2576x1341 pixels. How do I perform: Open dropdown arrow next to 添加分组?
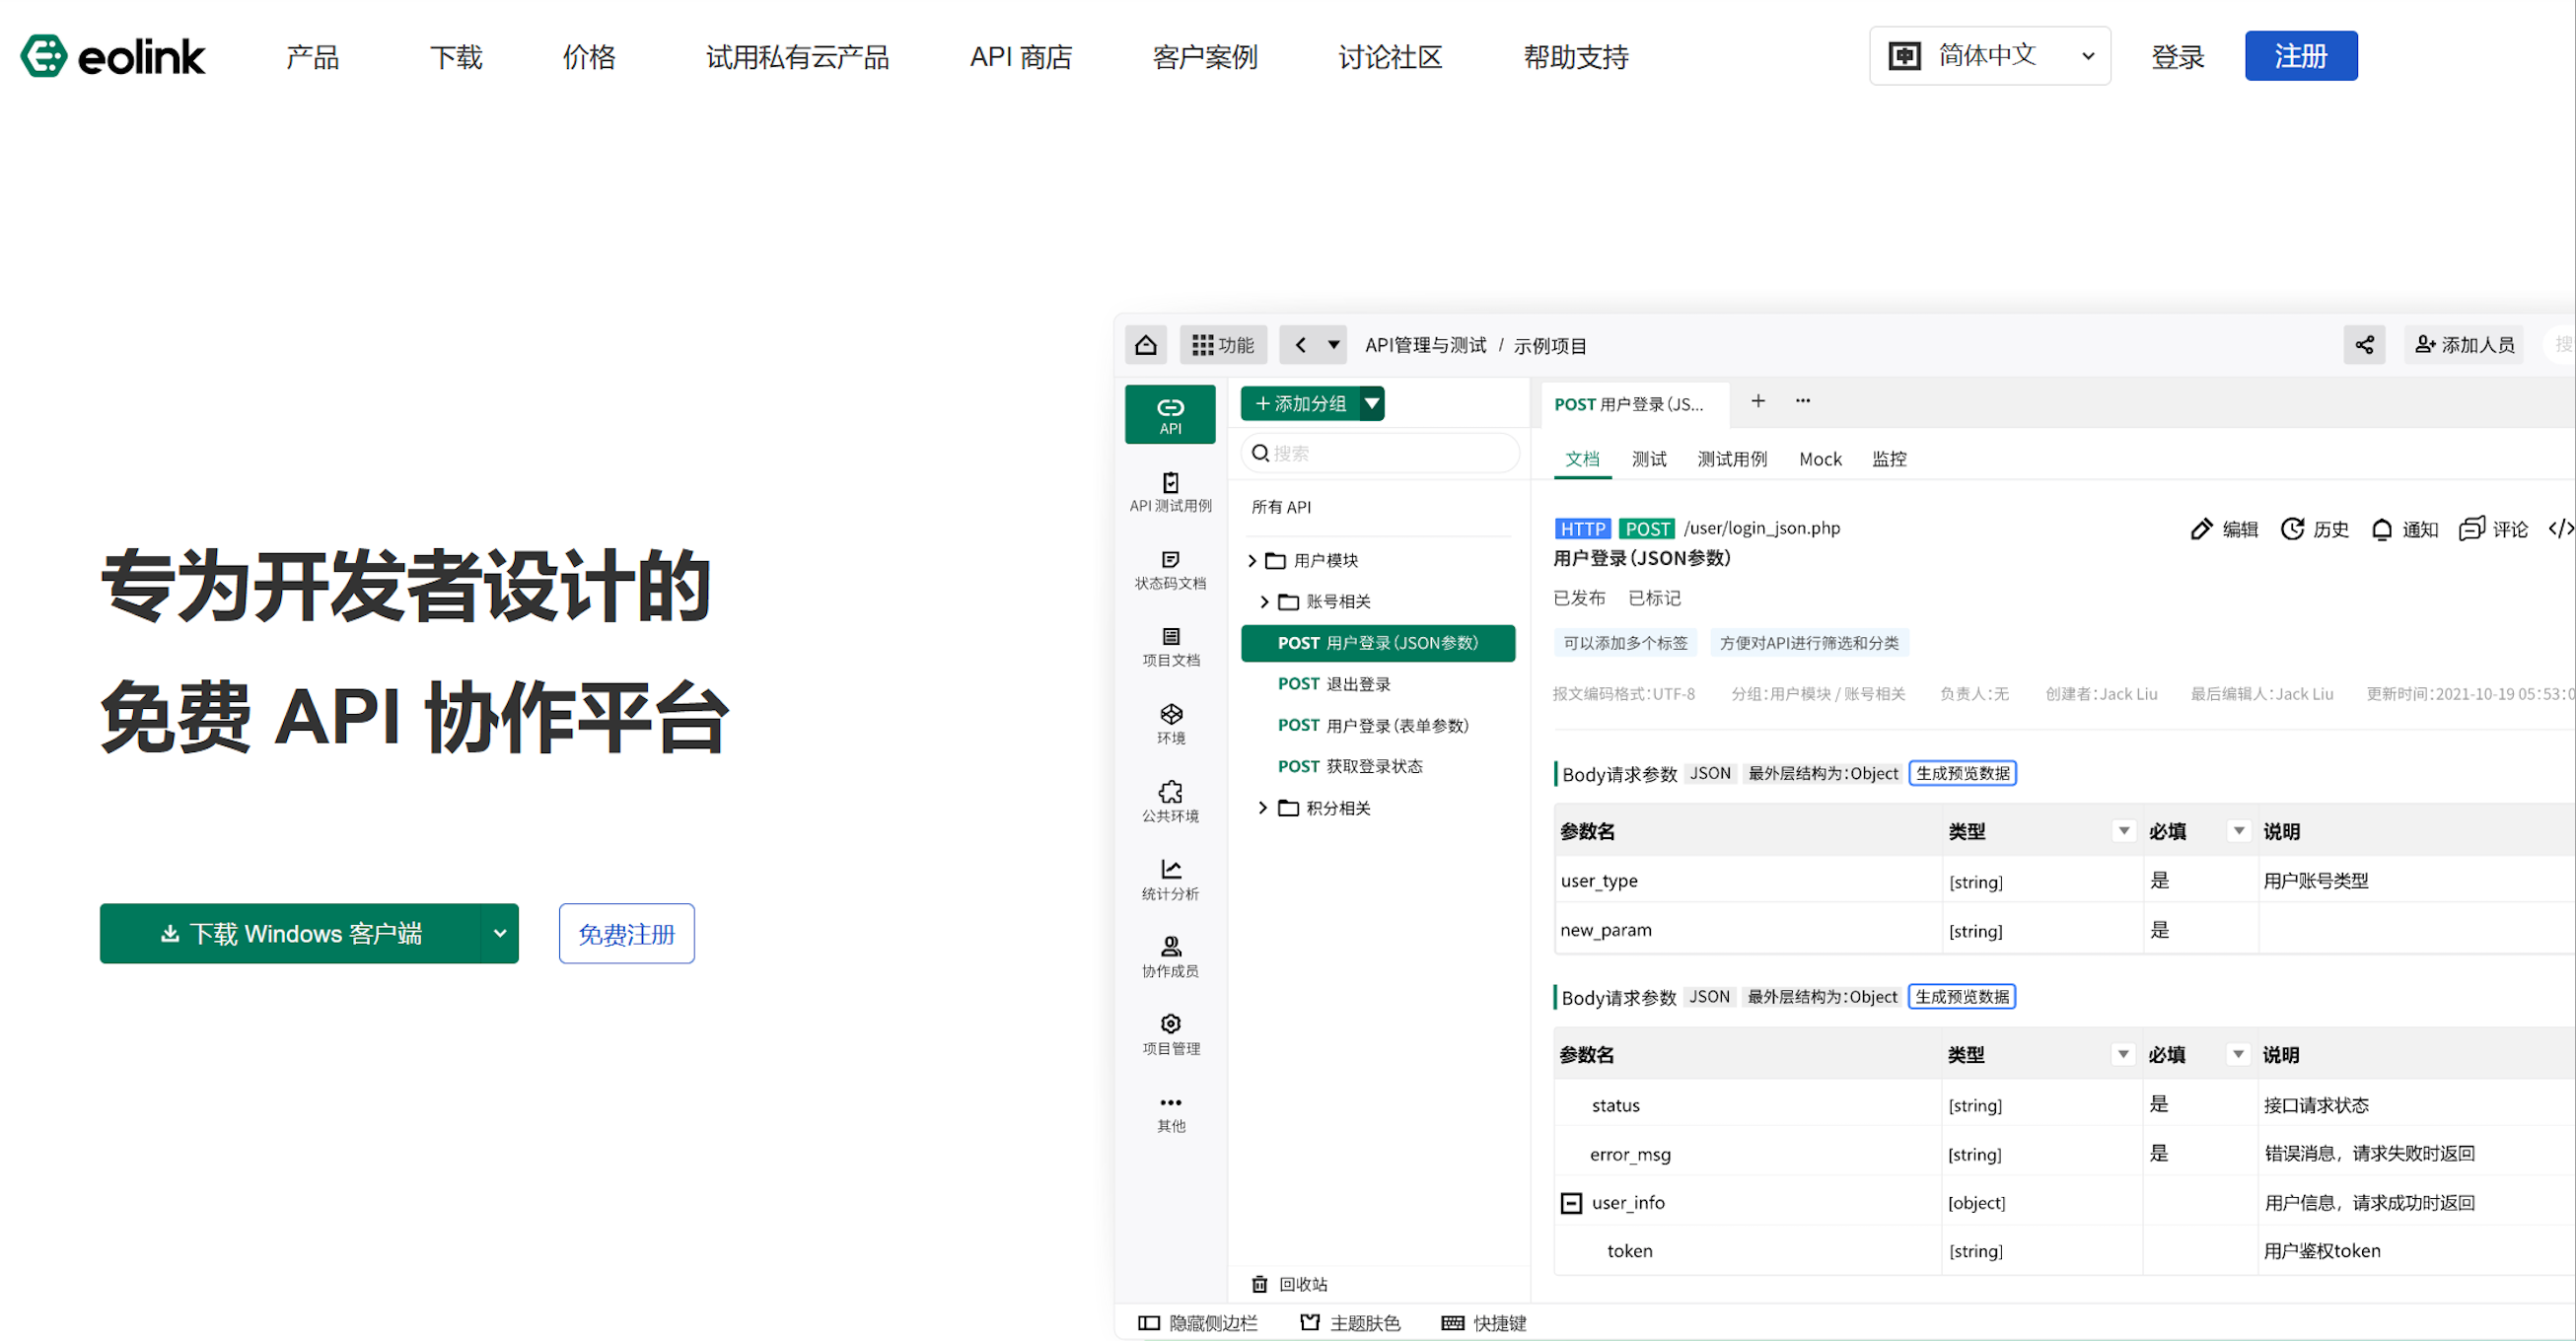click(x=1372, y=404)
